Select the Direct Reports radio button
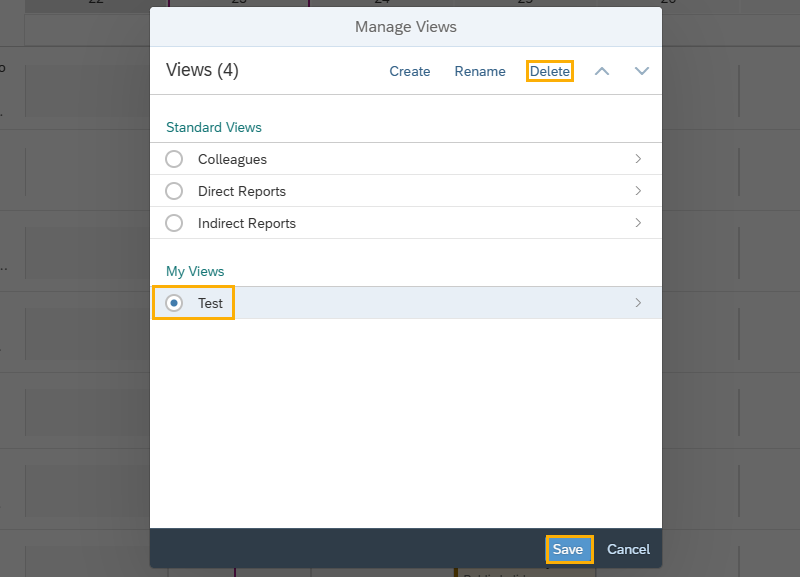This screenshot has height=577, width=800. coord(174,191)
